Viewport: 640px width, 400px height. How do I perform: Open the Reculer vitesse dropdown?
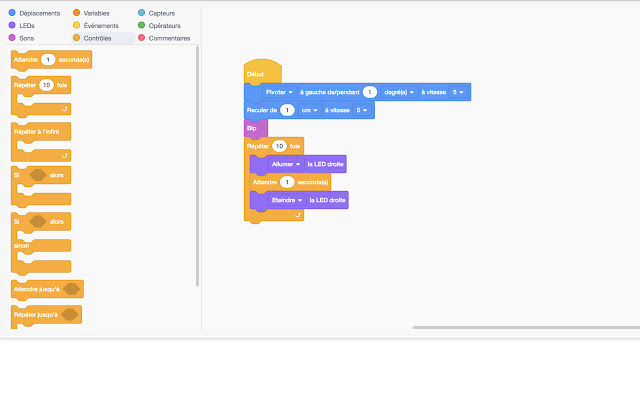point(361,110)
